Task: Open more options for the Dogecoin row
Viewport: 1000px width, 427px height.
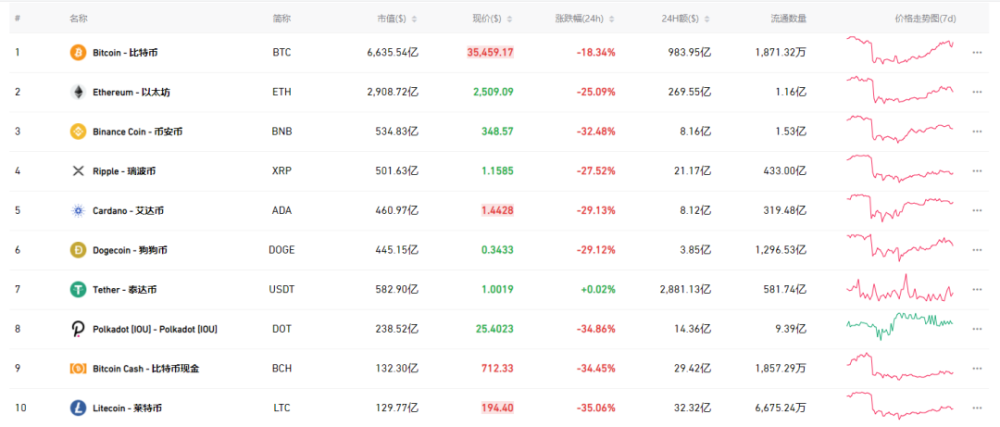Action: tap(977, 250)
